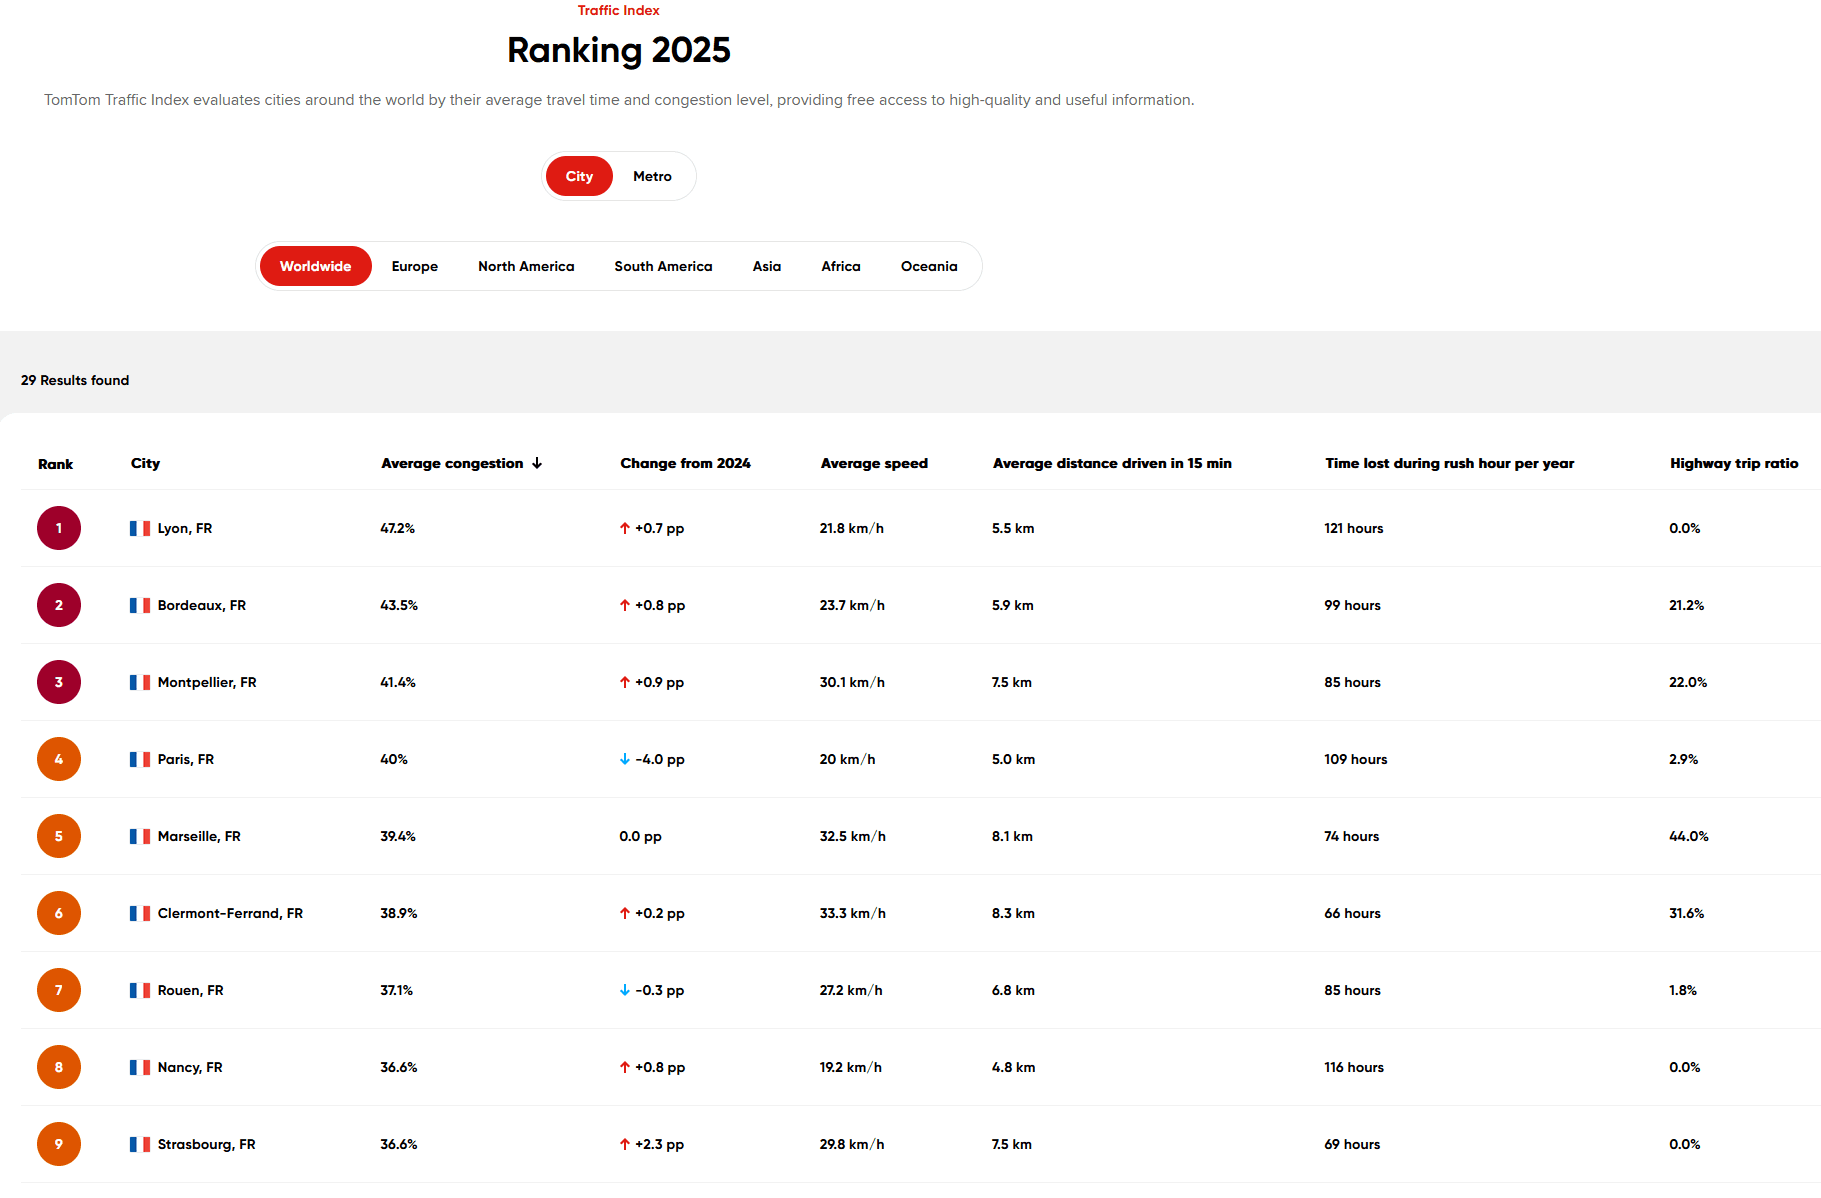
Task: Click the Ranking 2025 heading
Action: [618, 50]
